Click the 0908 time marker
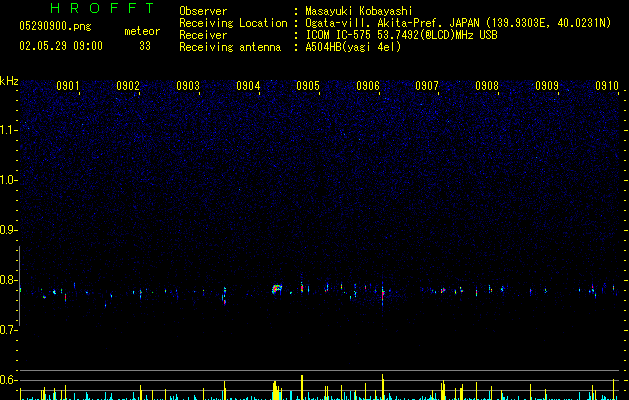Viewport: 629px width, 400px height. coord(487,86)
